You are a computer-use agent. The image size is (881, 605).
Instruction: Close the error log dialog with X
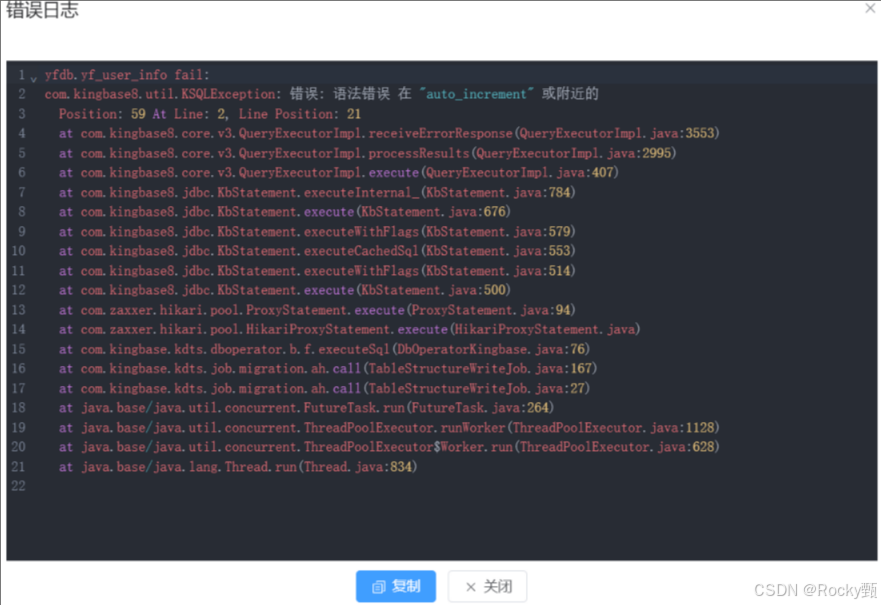[x=870, y=8]
